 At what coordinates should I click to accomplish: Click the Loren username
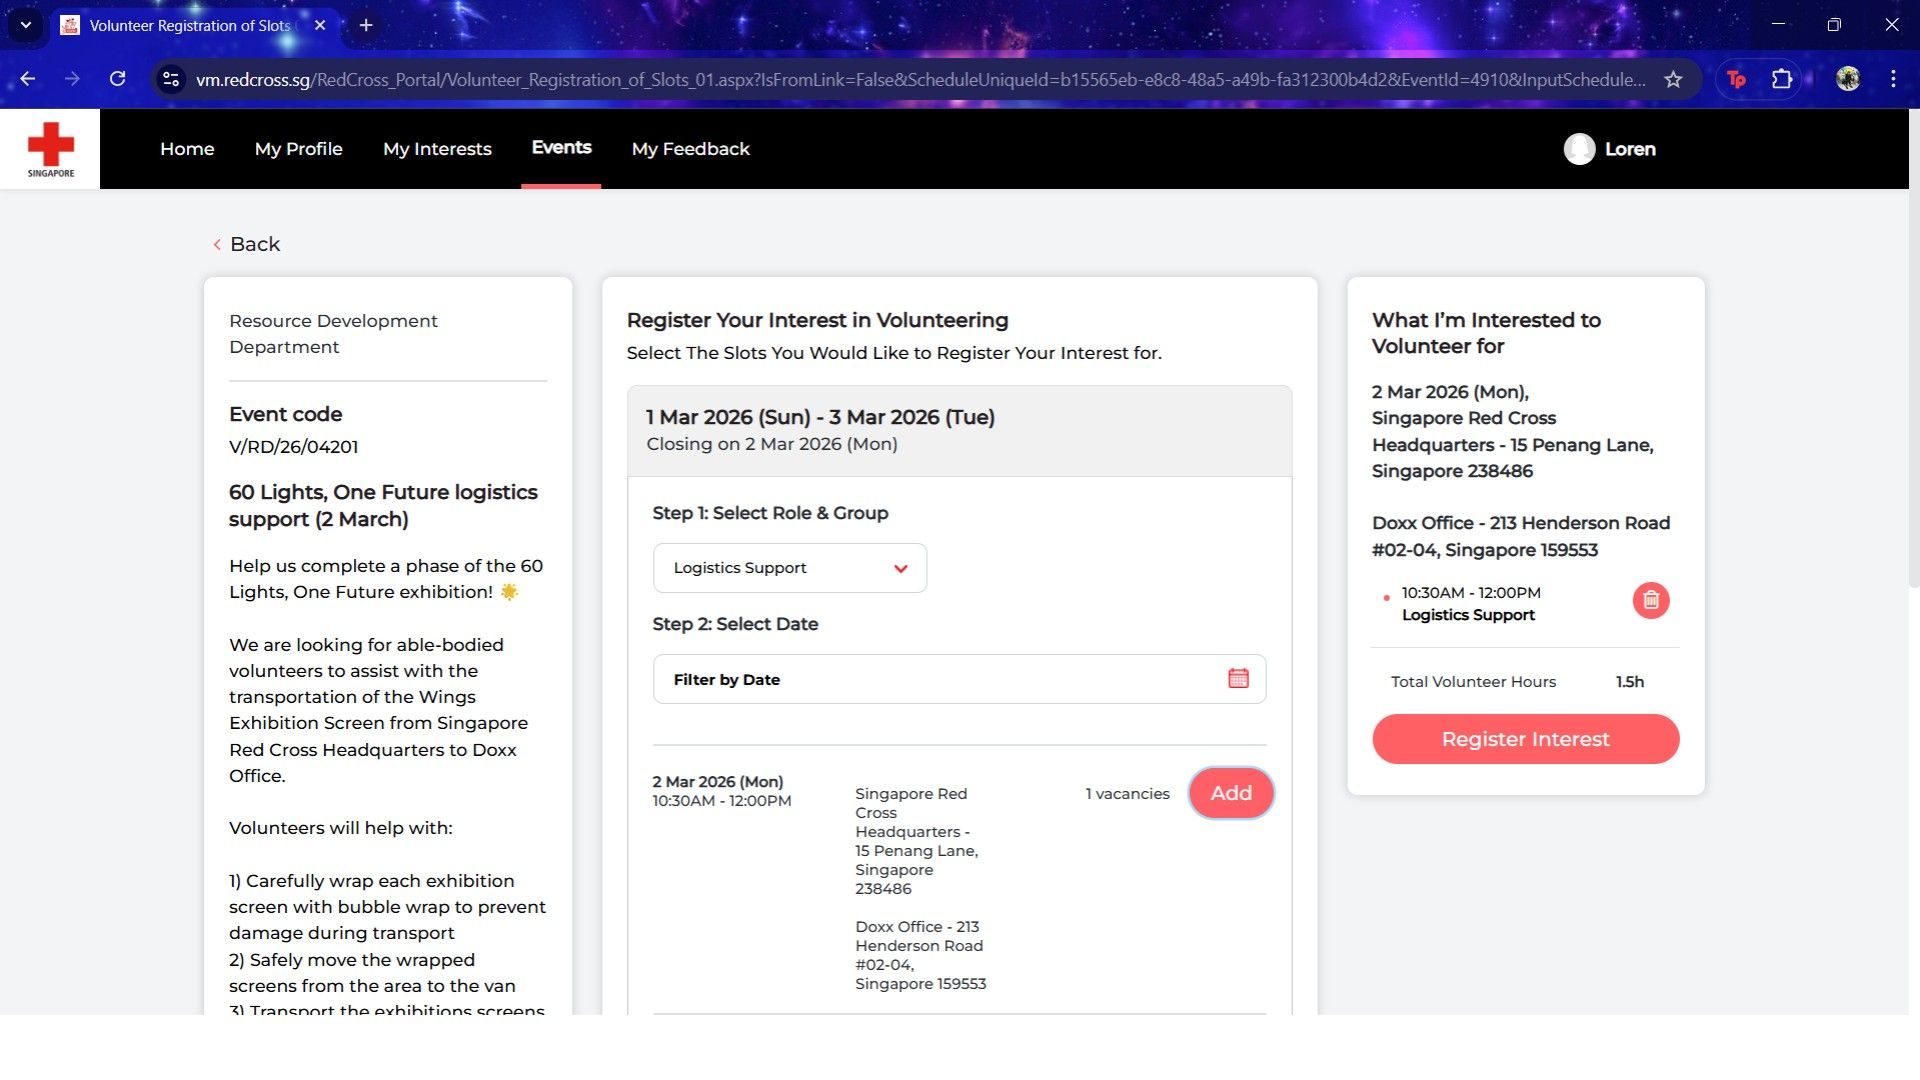point(1630,149)
